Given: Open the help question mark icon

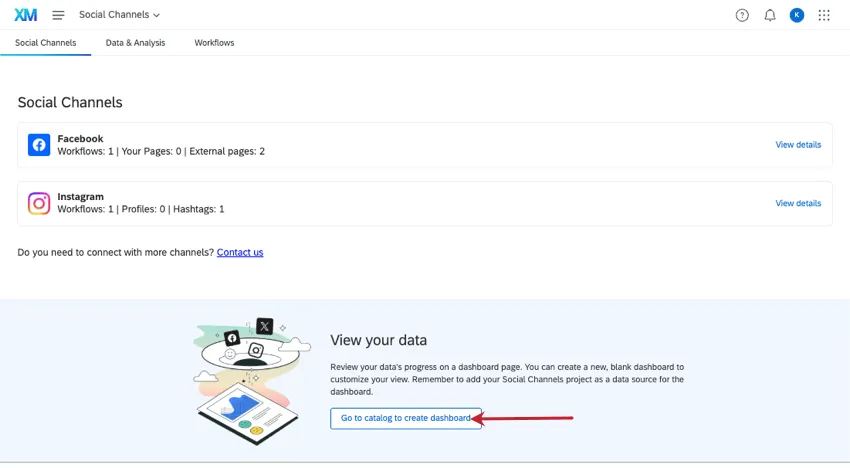Looking at the screenshot, I should click(x=742, y=15).
